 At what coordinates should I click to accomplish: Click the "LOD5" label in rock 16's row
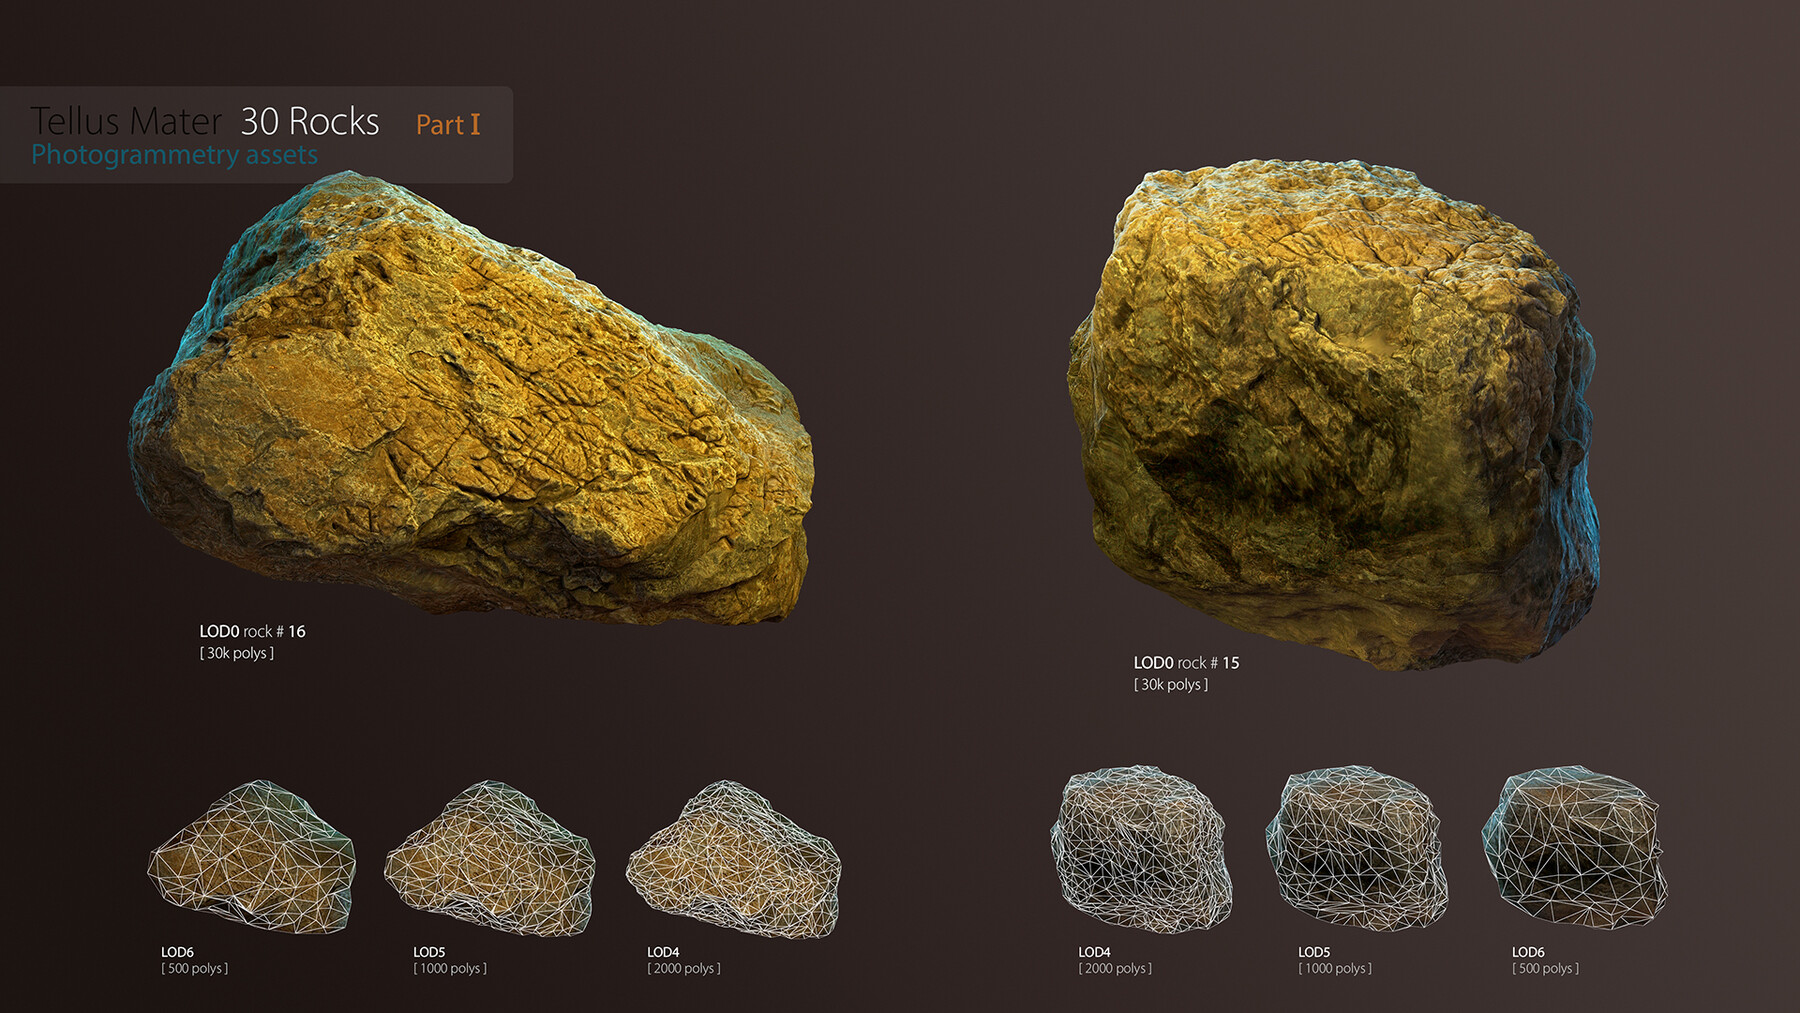[429, 952]
